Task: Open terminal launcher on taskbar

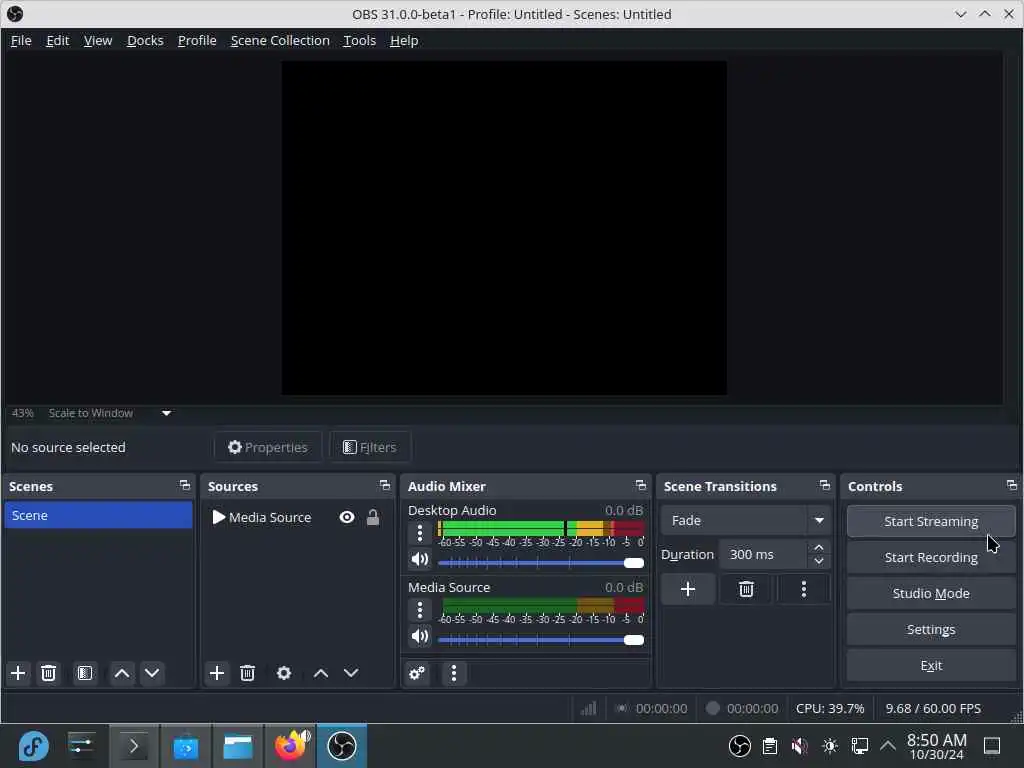Action: tap(133, 745)
